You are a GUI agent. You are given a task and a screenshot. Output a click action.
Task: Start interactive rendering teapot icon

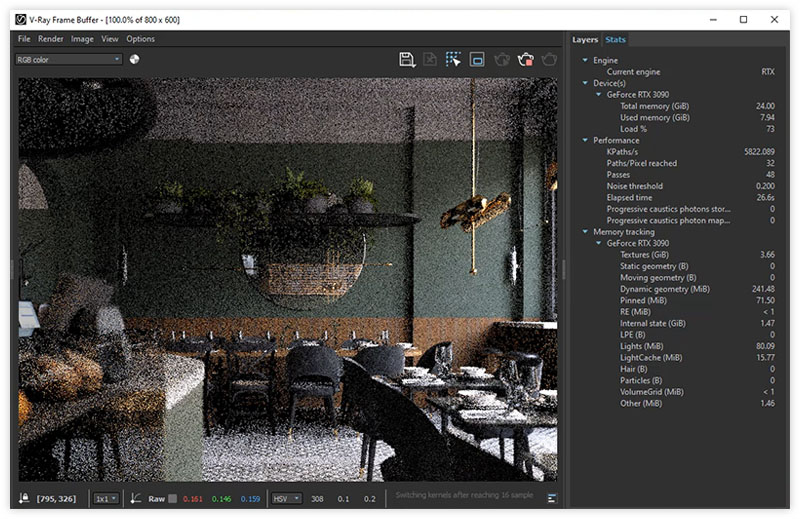point(502,60)
